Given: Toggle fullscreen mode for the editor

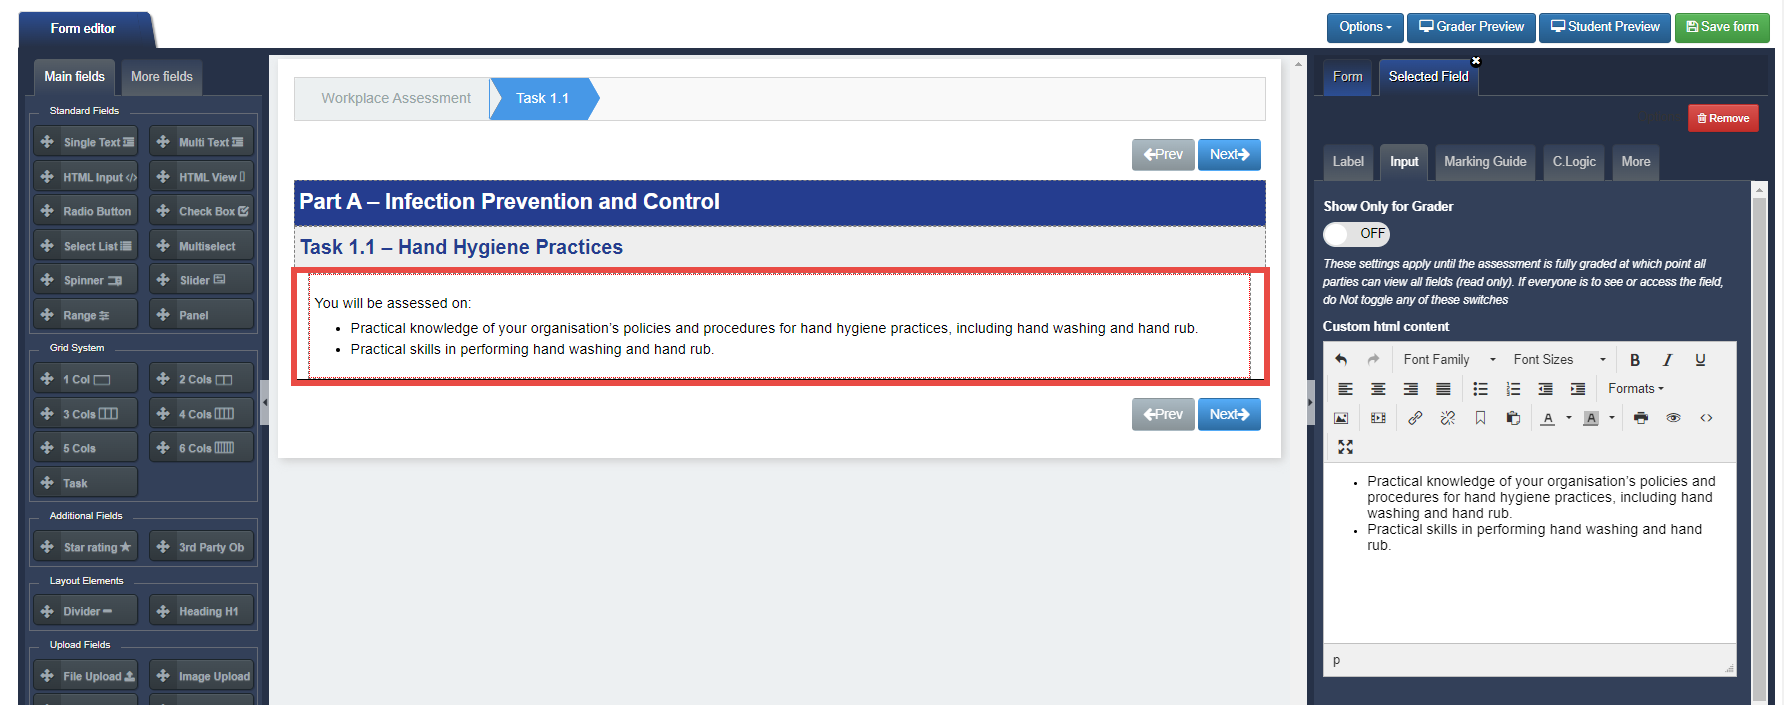Looking at the screenshot, I should tap(1345, 447).
